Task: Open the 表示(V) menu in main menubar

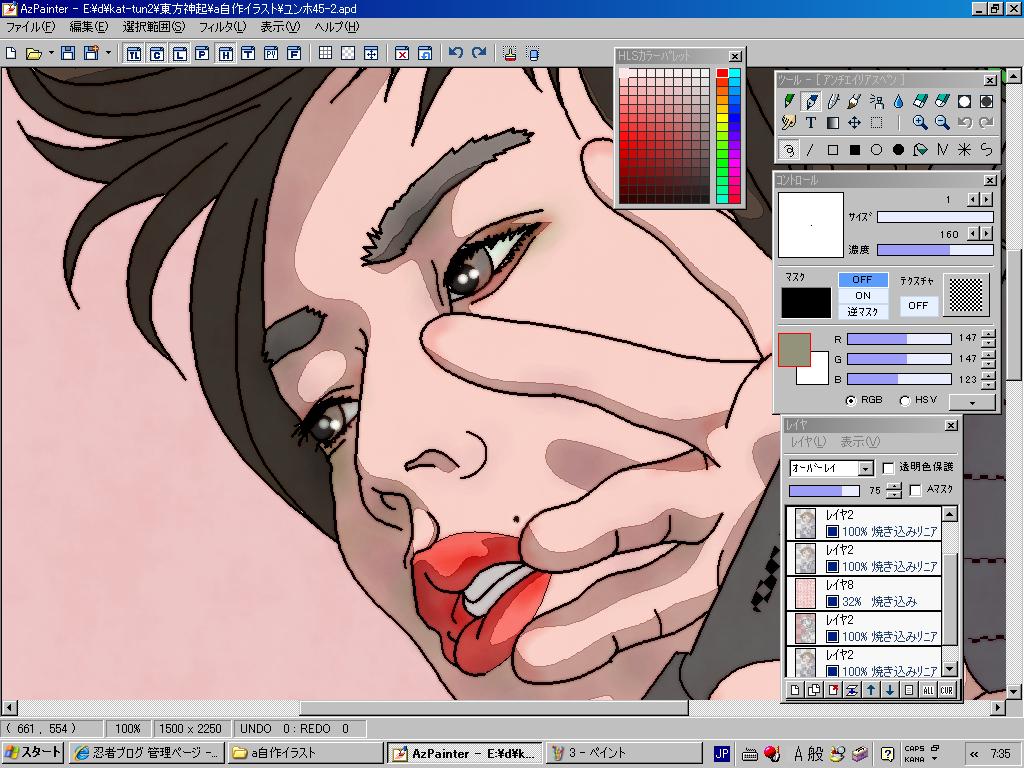Action: 280,27
